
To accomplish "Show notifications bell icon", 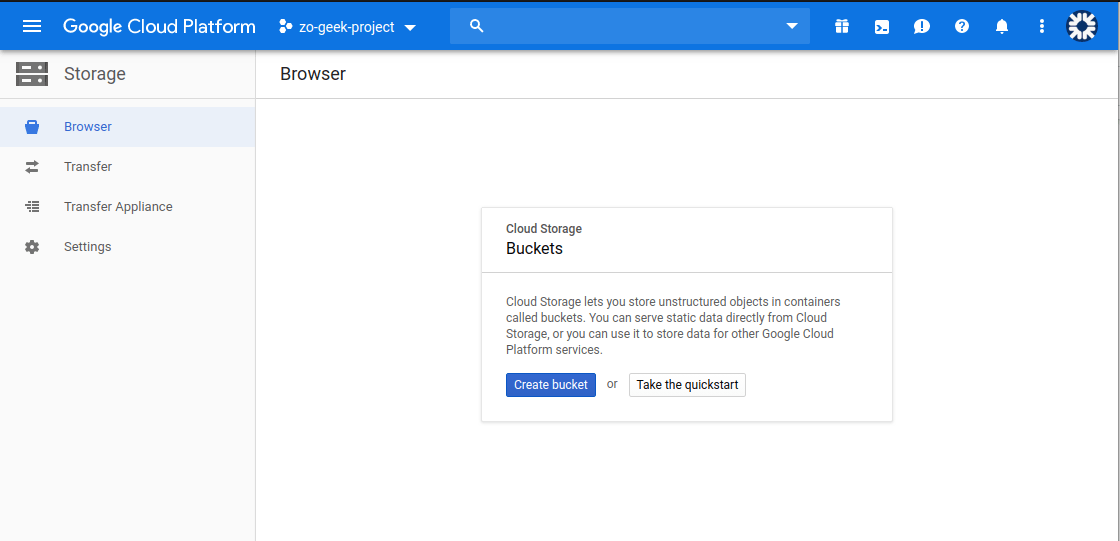I will [1002, 26].
